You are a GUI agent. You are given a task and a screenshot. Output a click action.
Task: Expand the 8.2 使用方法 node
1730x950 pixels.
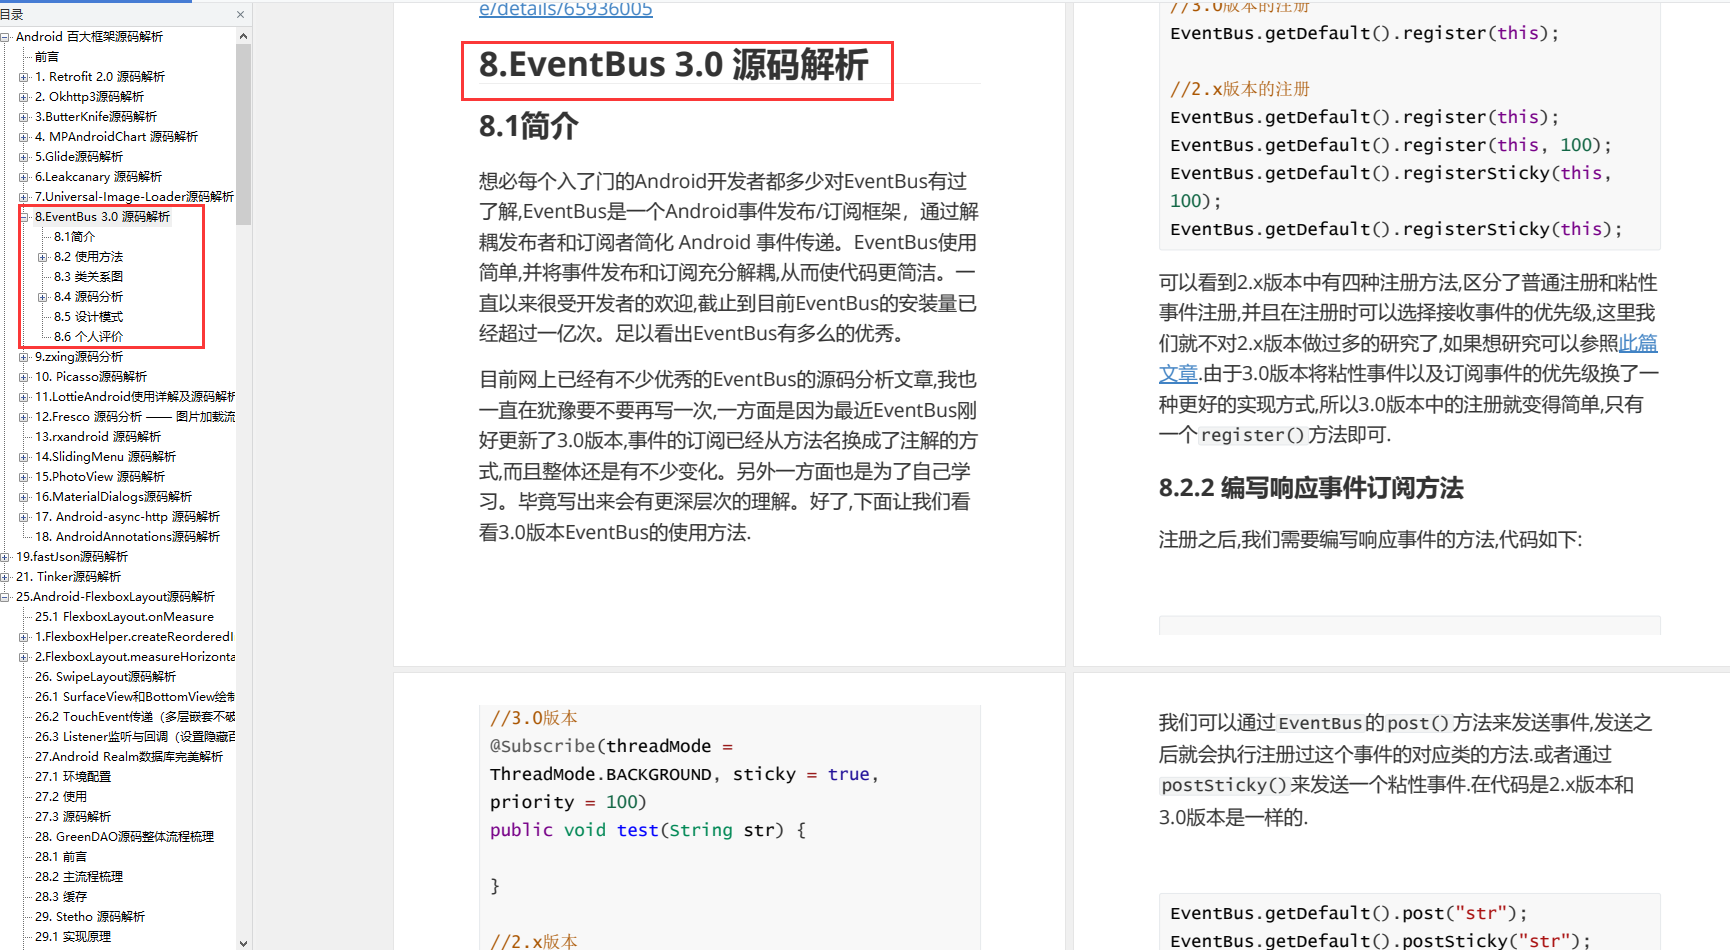(x=43, y=257)
